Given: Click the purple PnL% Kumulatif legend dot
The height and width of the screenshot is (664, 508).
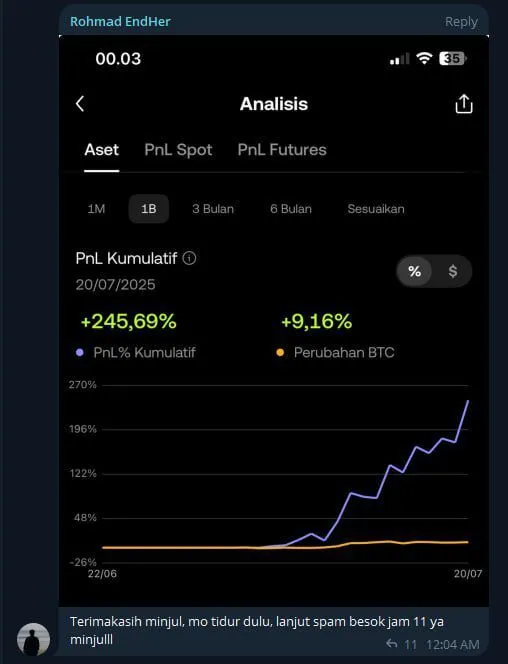Looking at the screenshot, I should pyautogui.click(x=80, y=352).
